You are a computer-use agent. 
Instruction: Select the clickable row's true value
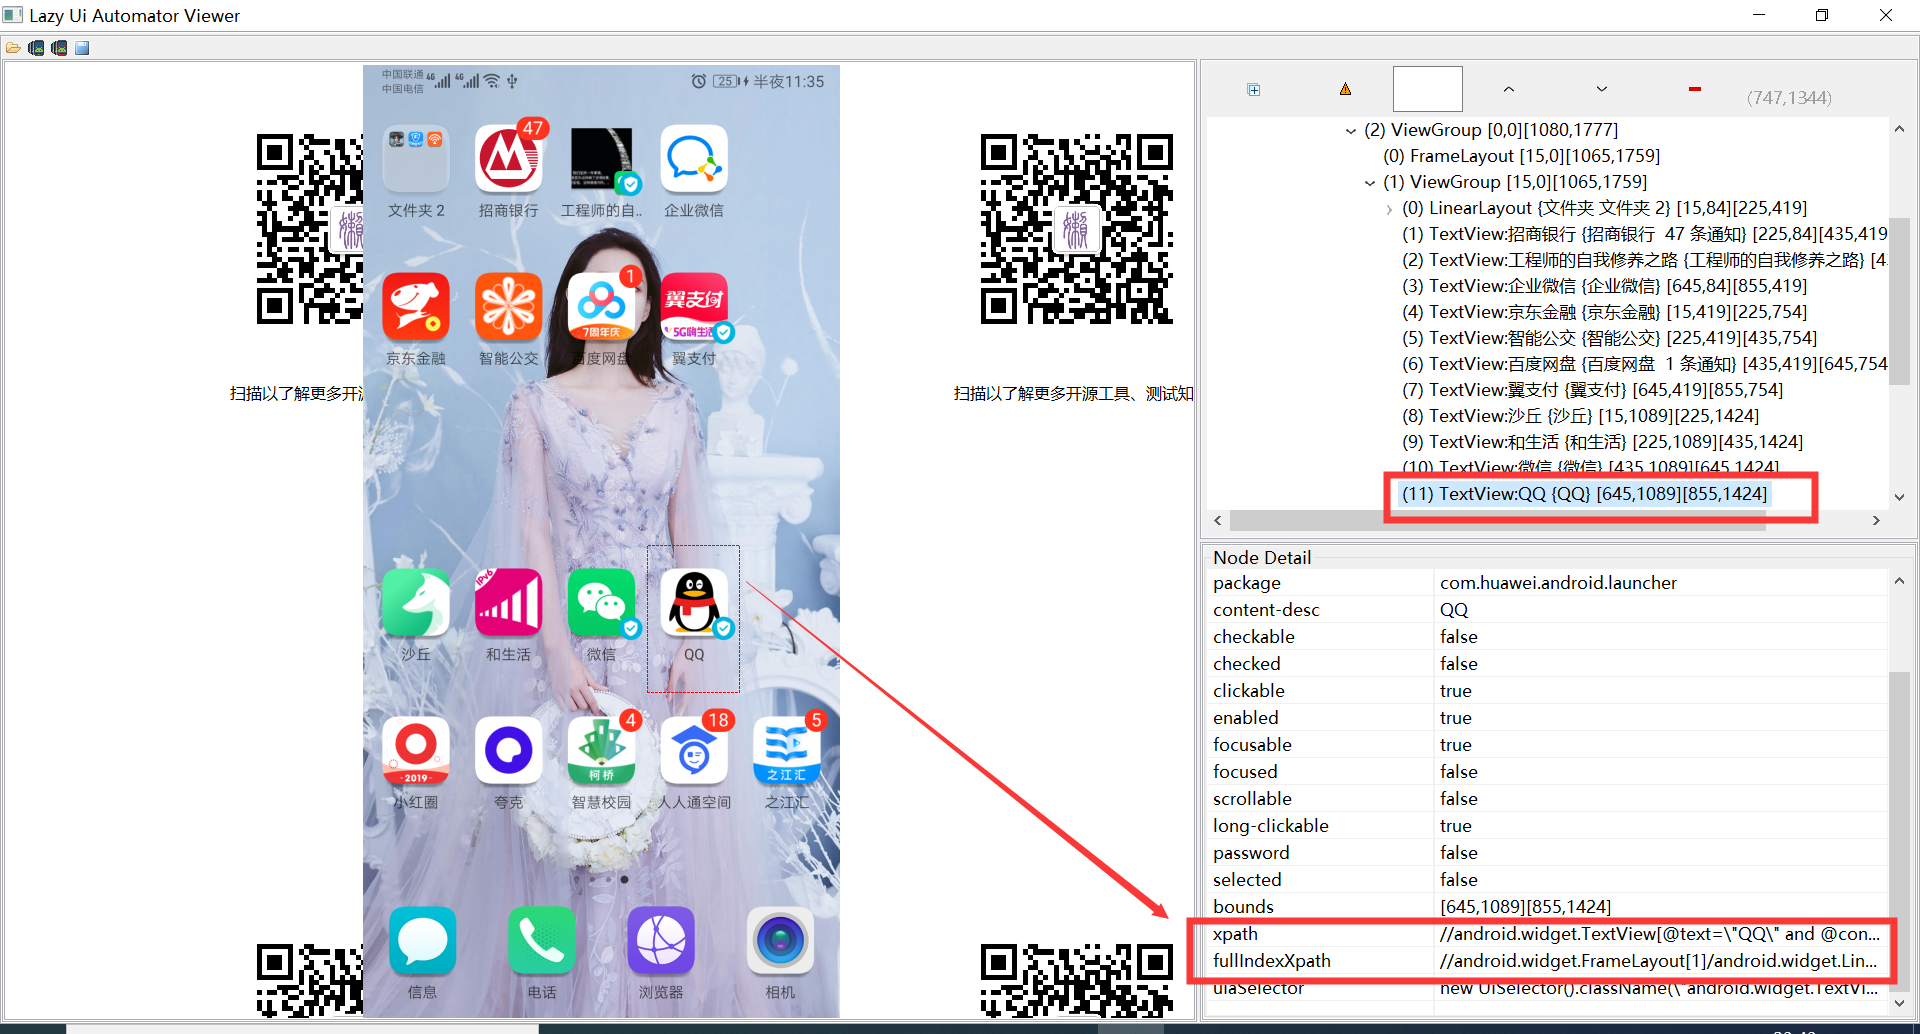point(1456,691)
